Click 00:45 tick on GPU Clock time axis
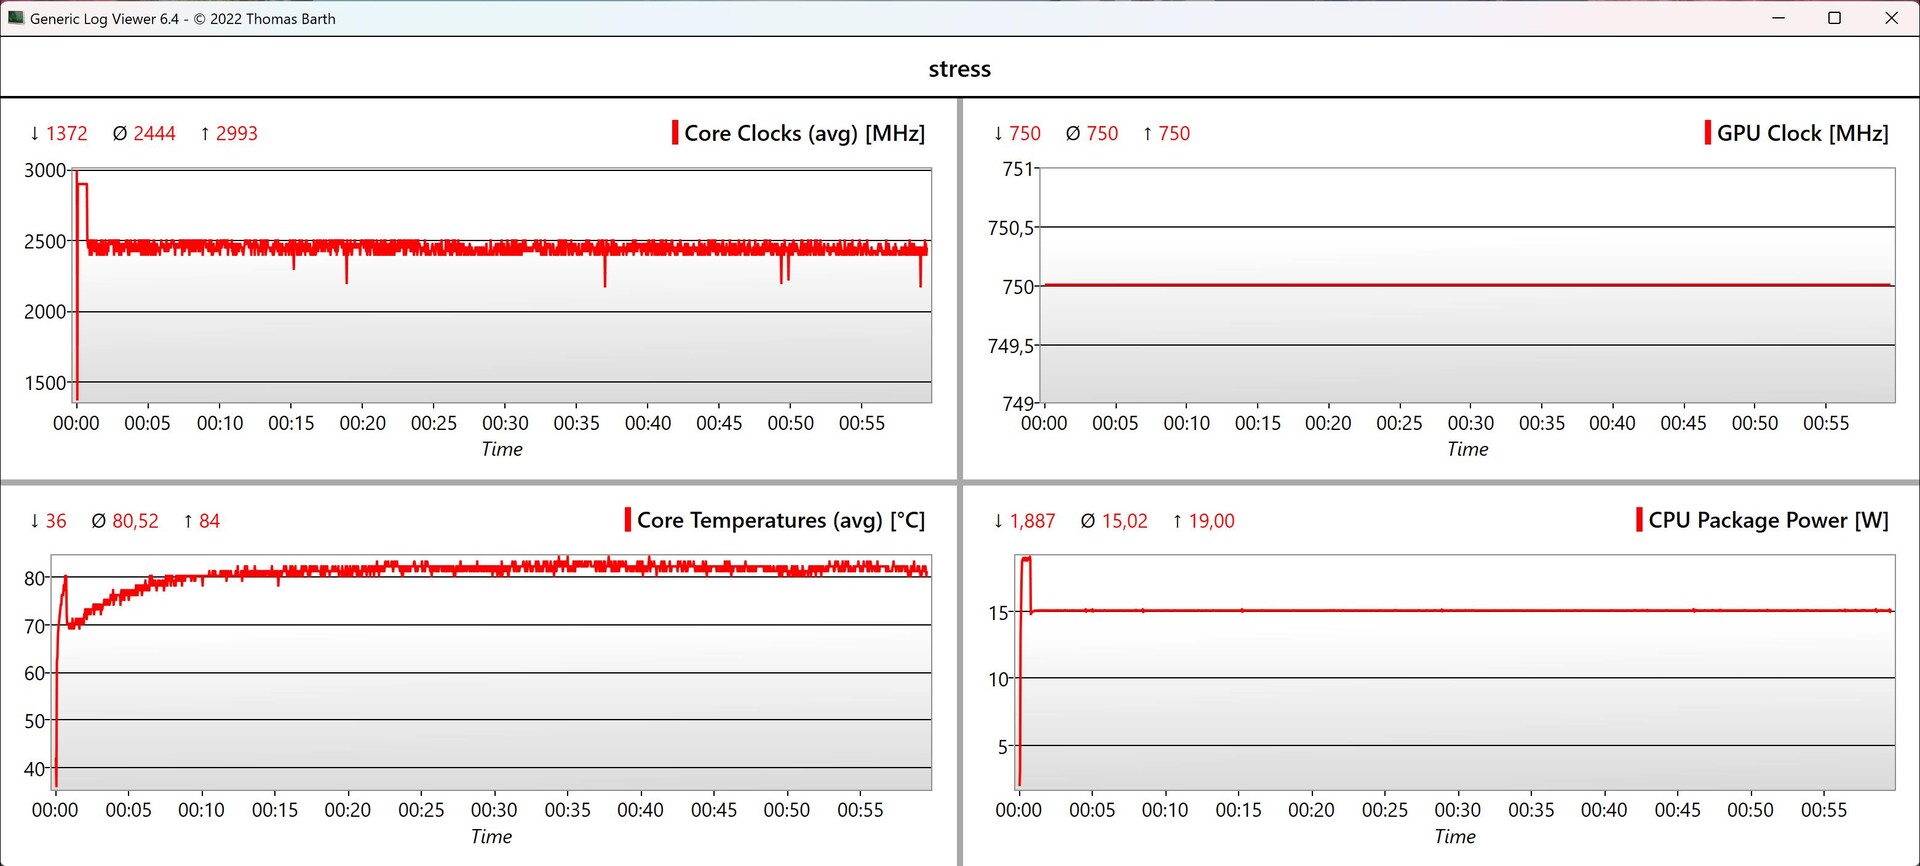1920x866 pixels. [1683, 423]
